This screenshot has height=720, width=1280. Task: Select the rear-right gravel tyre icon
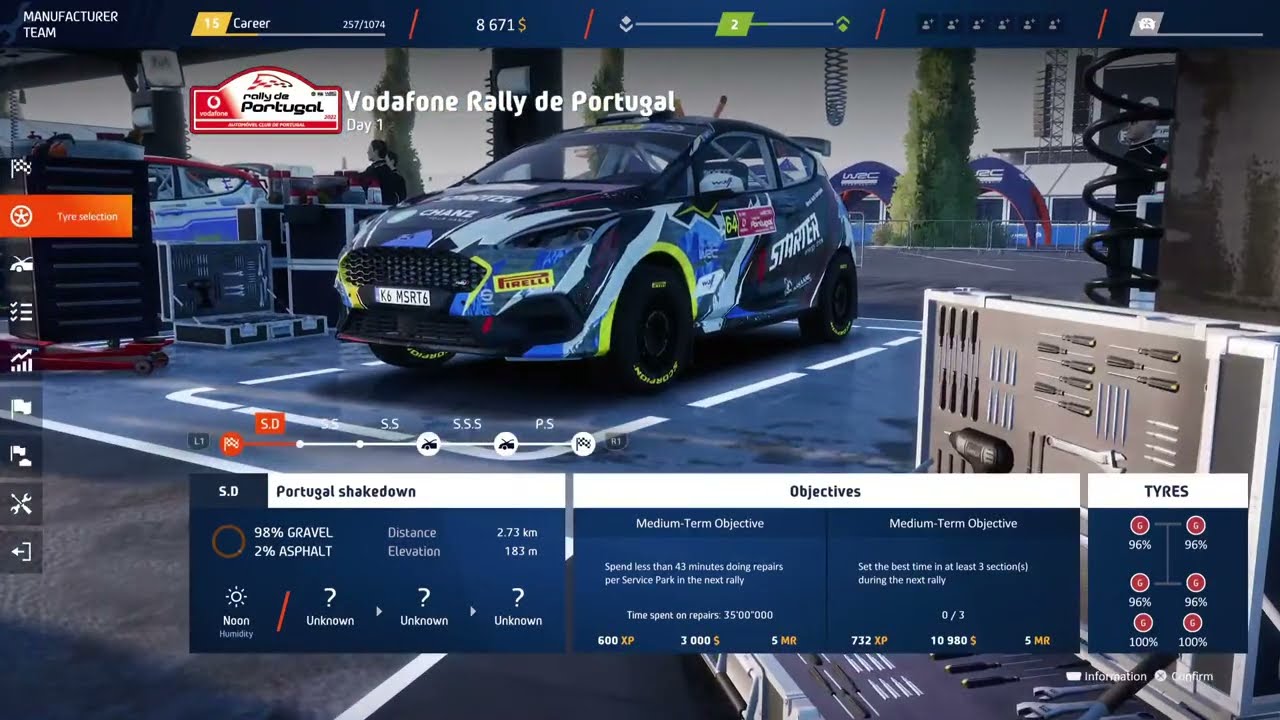point(1195,582)
